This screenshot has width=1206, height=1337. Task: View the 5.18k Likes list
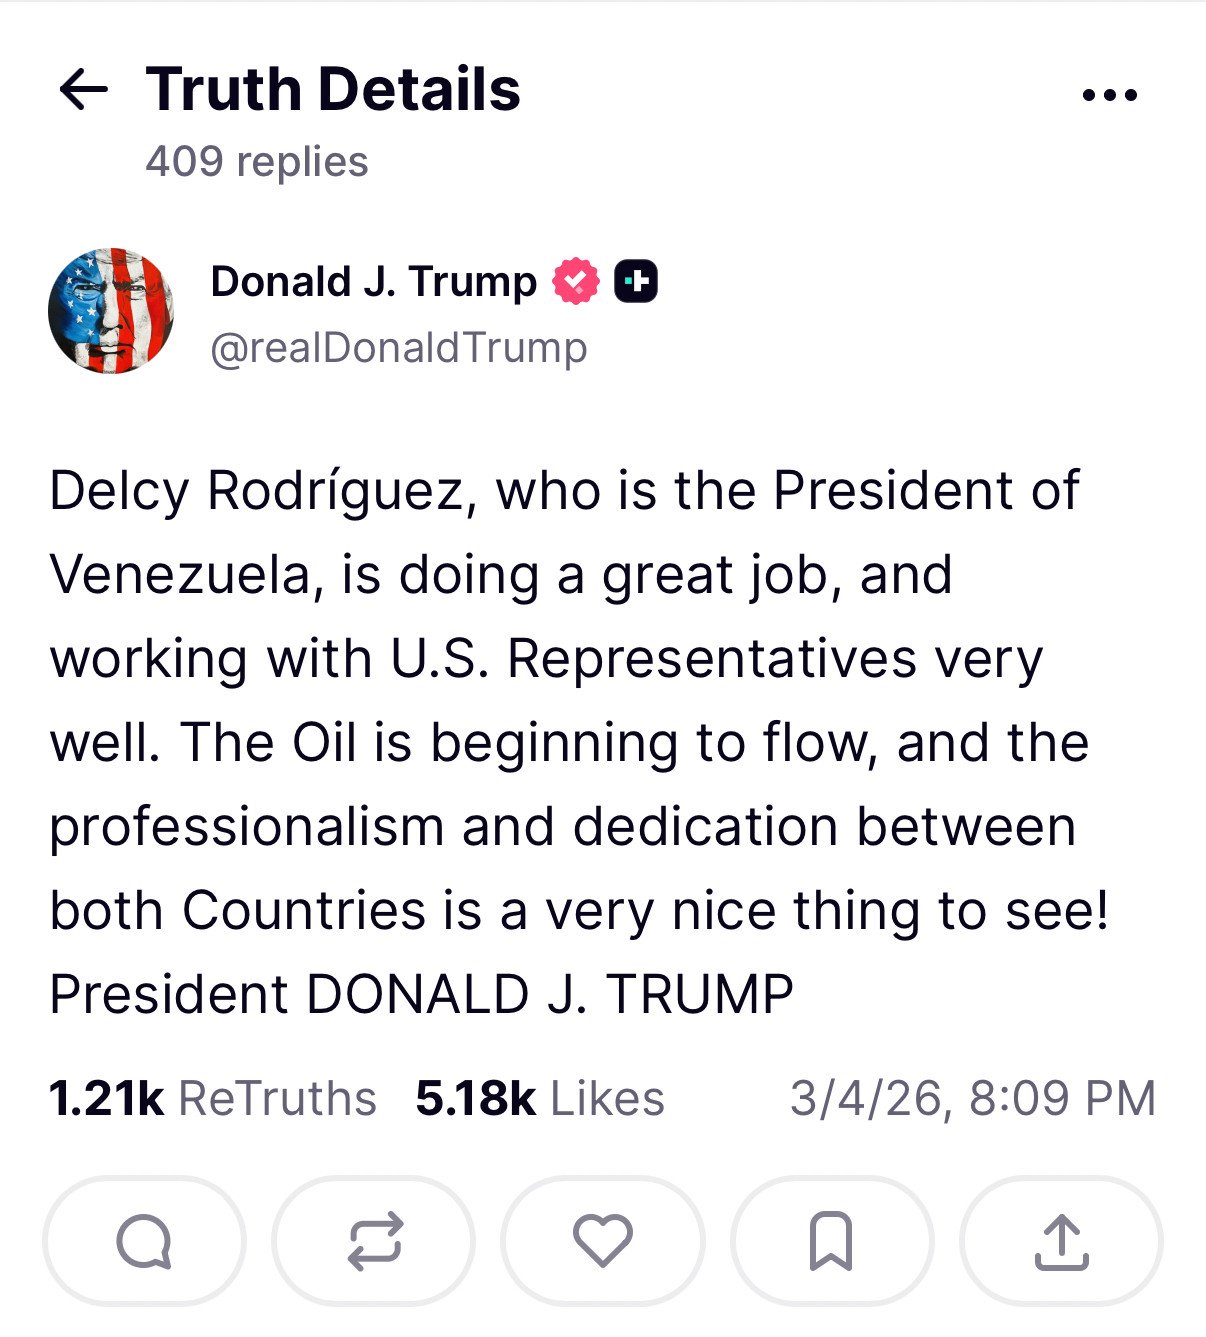pos(540,1098)
